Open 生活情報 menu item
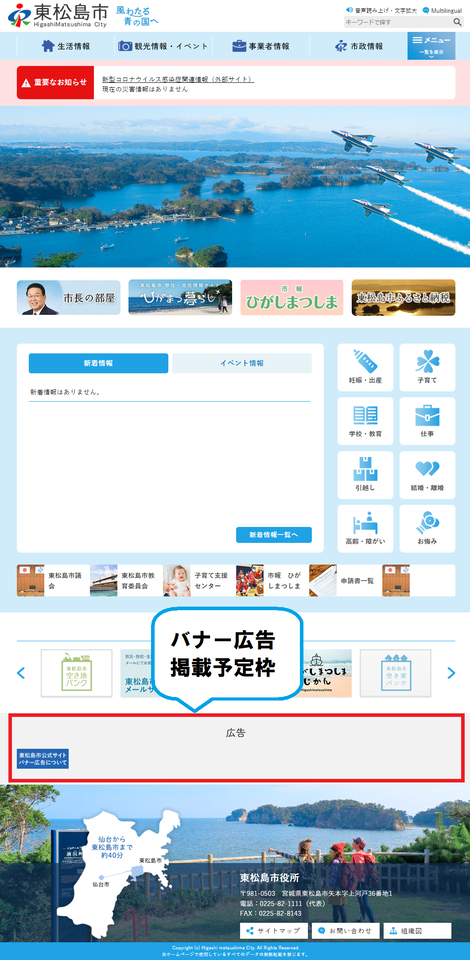Screen dimensions: 470x960 [65, 46]
